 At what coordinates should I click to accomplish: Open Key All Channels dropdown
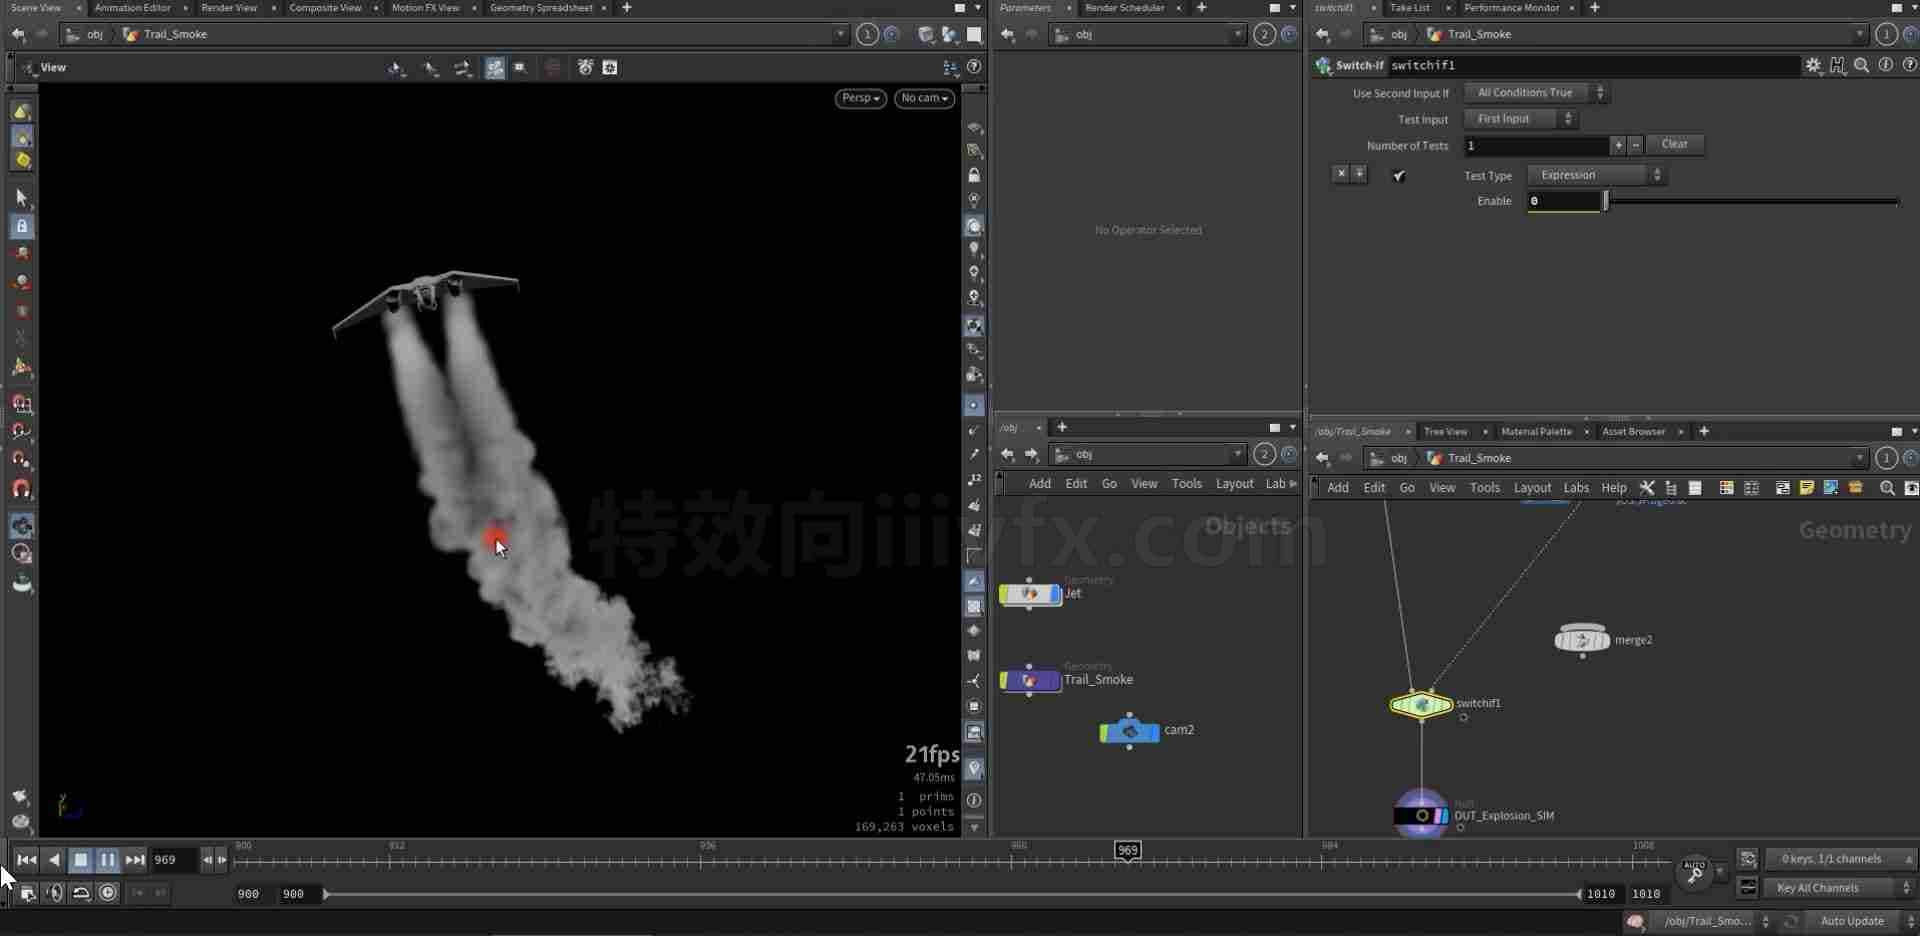point(1839,888)
